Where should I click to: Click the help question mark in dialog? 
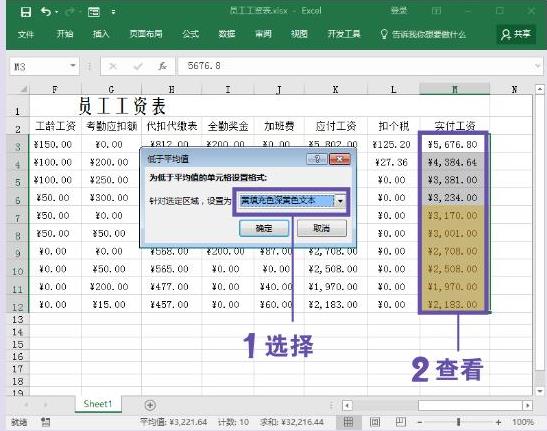coord(317,159)
